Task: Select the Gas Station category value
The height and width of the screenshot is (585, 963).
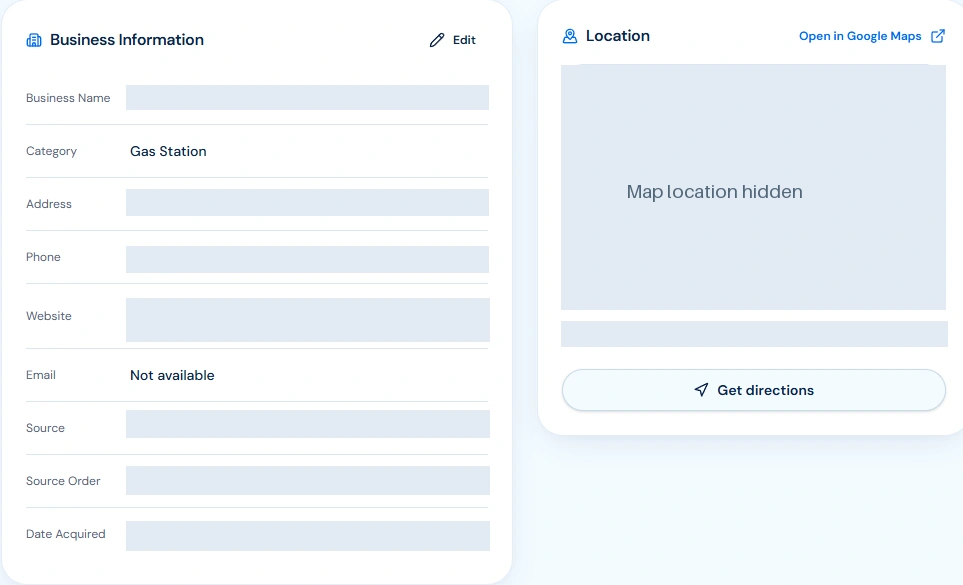Action: click(x=168, y=152)
